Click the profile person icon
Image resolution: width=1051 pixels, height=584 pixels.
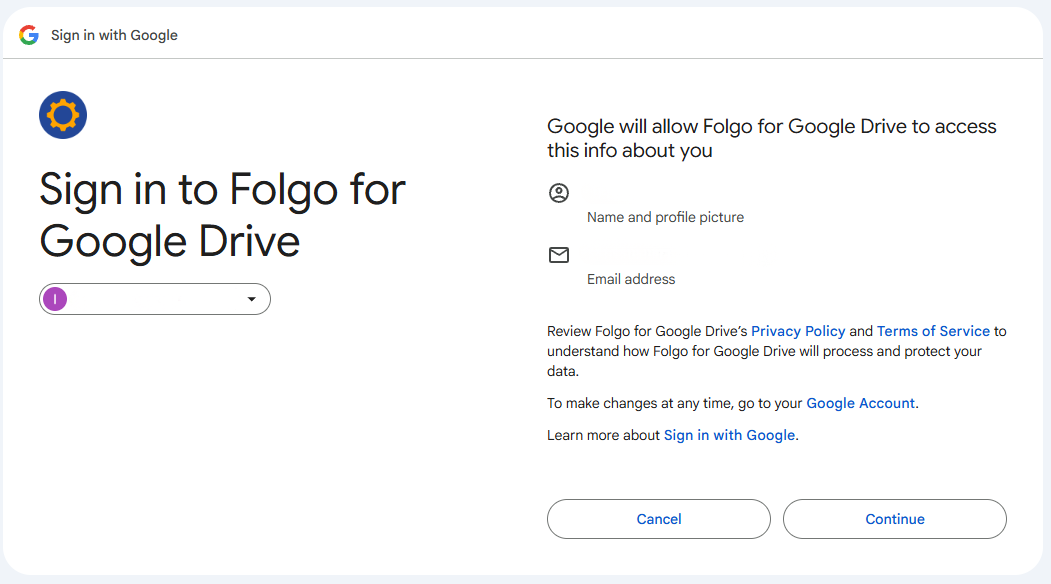[559, 193]
